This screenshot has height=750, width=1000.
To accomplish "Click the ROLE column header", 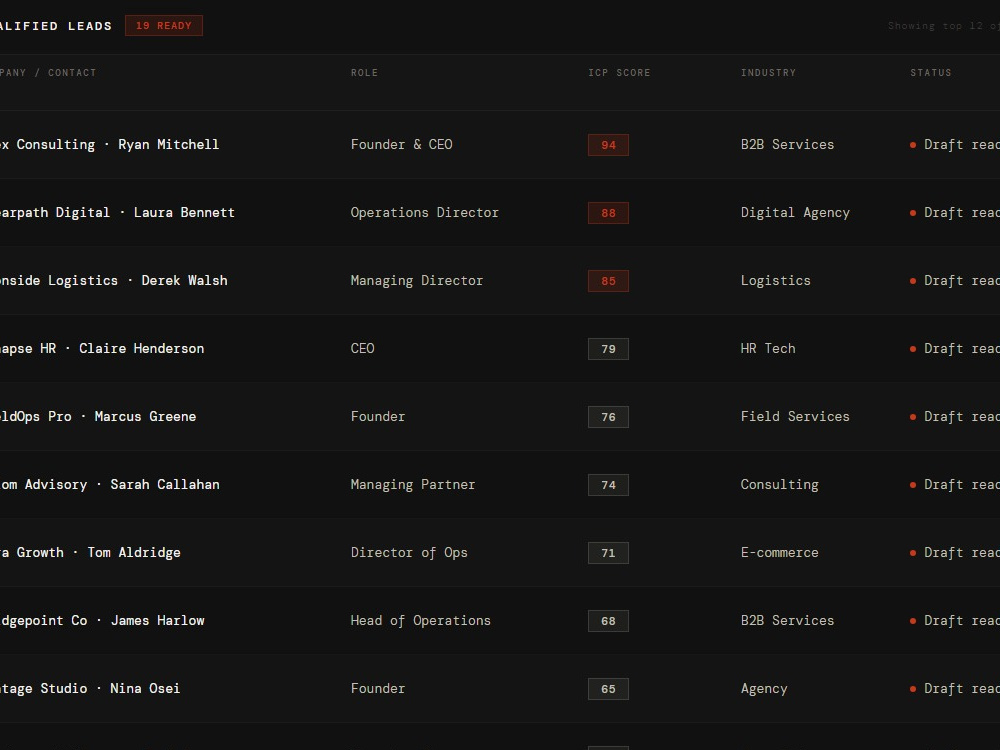I will 364,73.
